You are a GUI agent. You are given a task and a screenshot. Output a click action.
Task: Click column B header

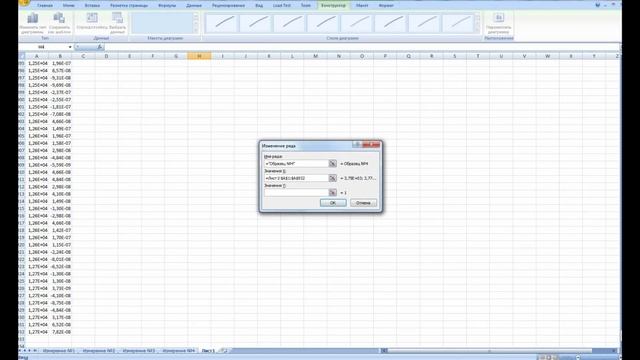[60, 56]
